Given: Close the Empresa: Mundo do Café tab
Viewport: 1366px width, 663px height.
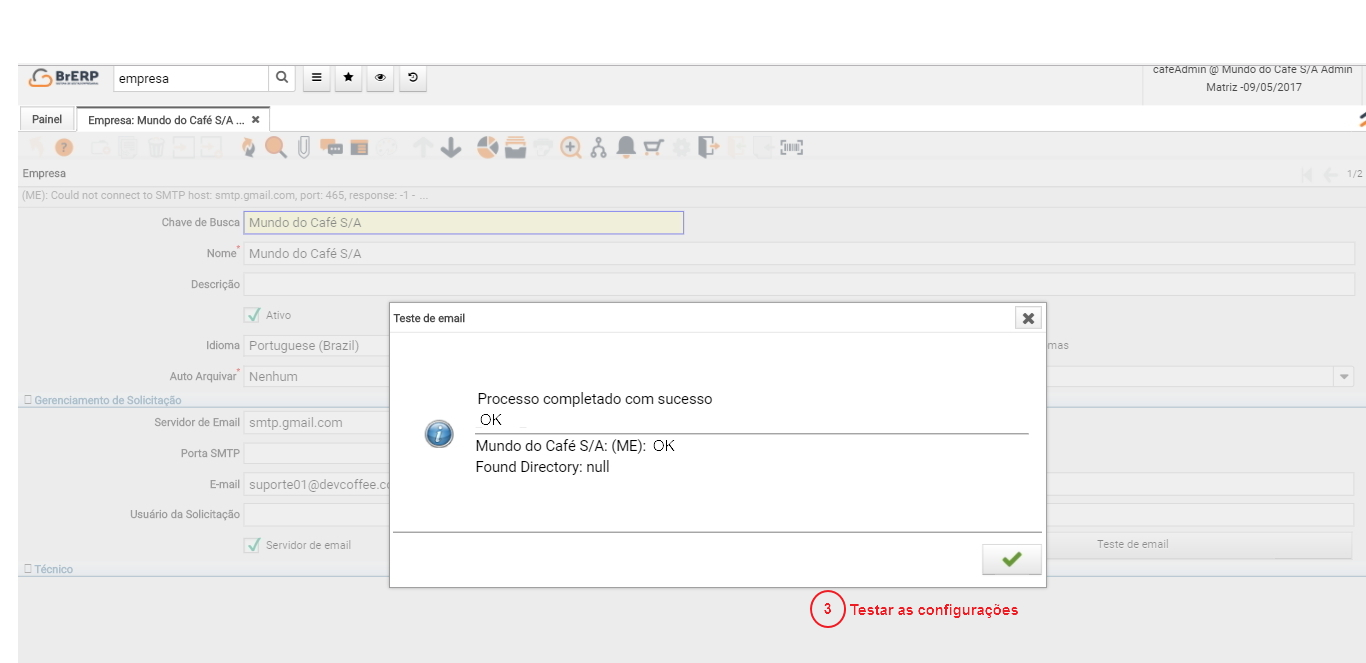Looking at the screenshot, I should click(x=256, y=120).
